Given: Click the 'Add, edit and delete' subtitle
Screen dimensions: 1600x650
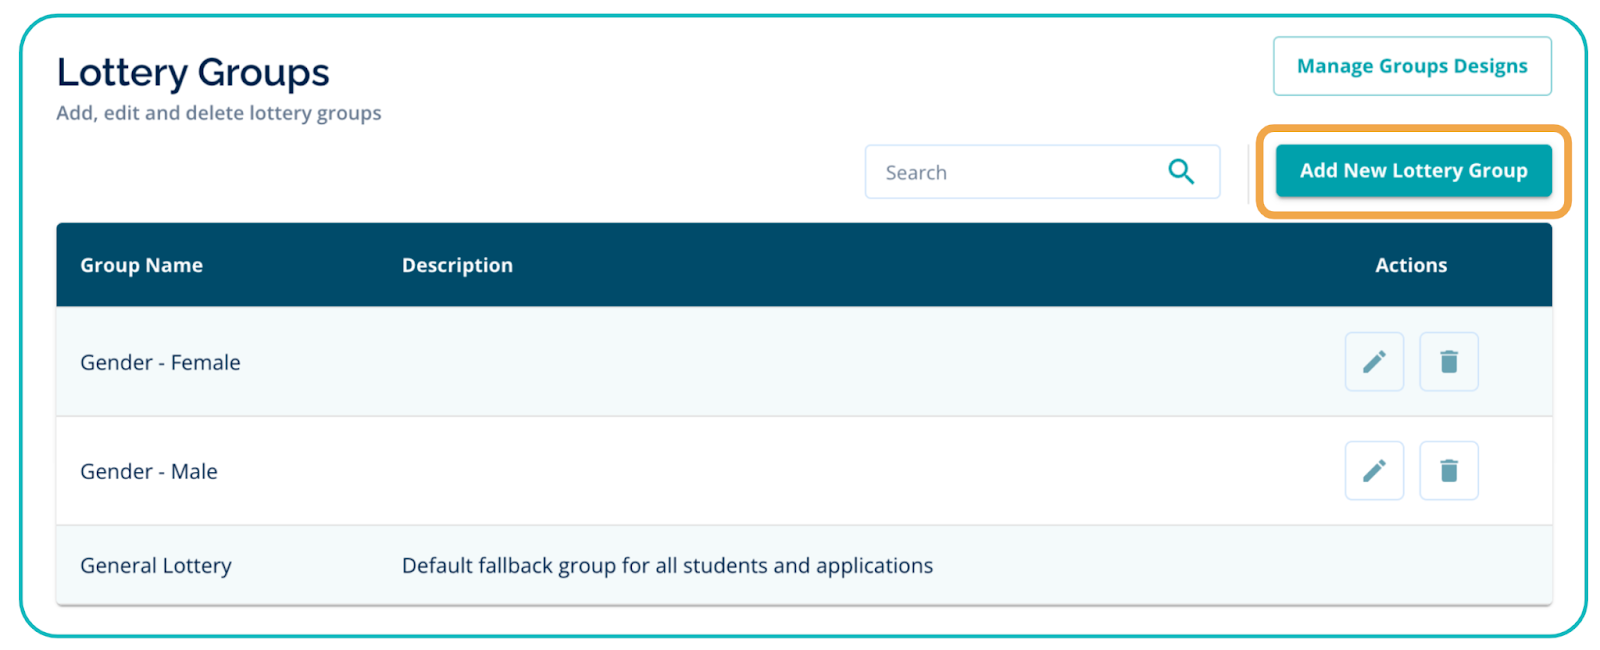Looking at the screenshot, I should pos(219,113).
